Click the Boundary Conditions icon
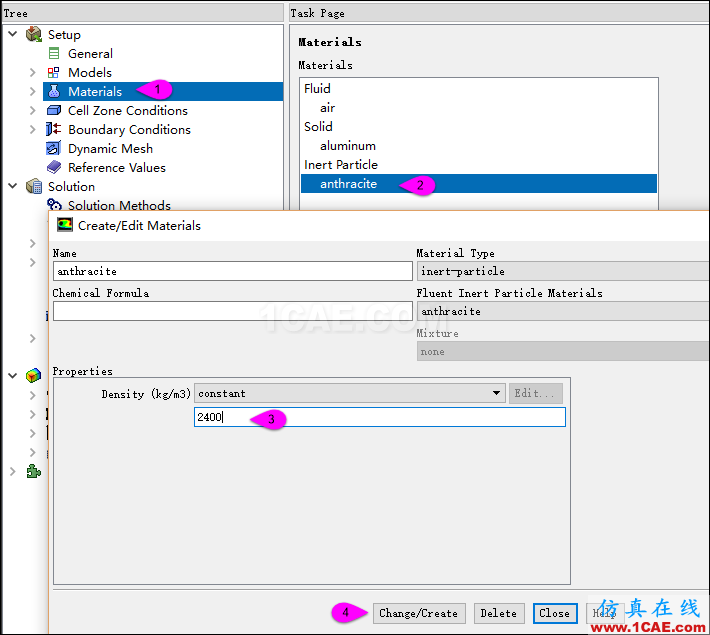This screenshot has width=710, height=635. 53,129
